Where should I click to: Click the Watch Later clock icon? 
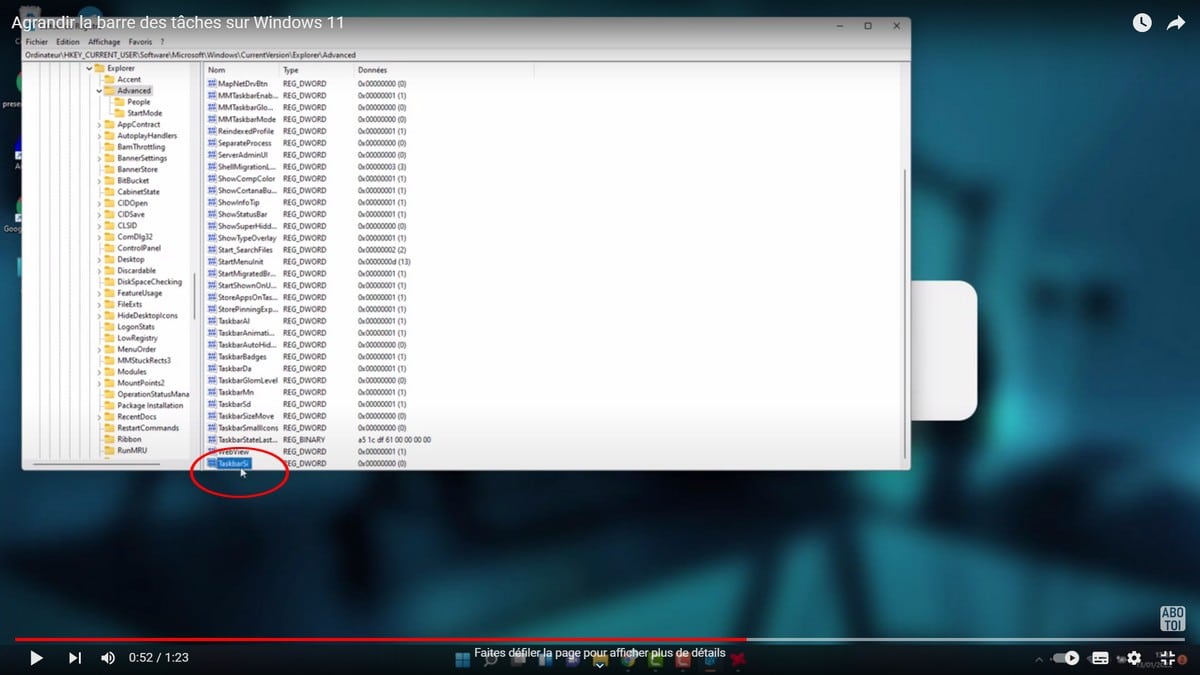pos(1141,23)
